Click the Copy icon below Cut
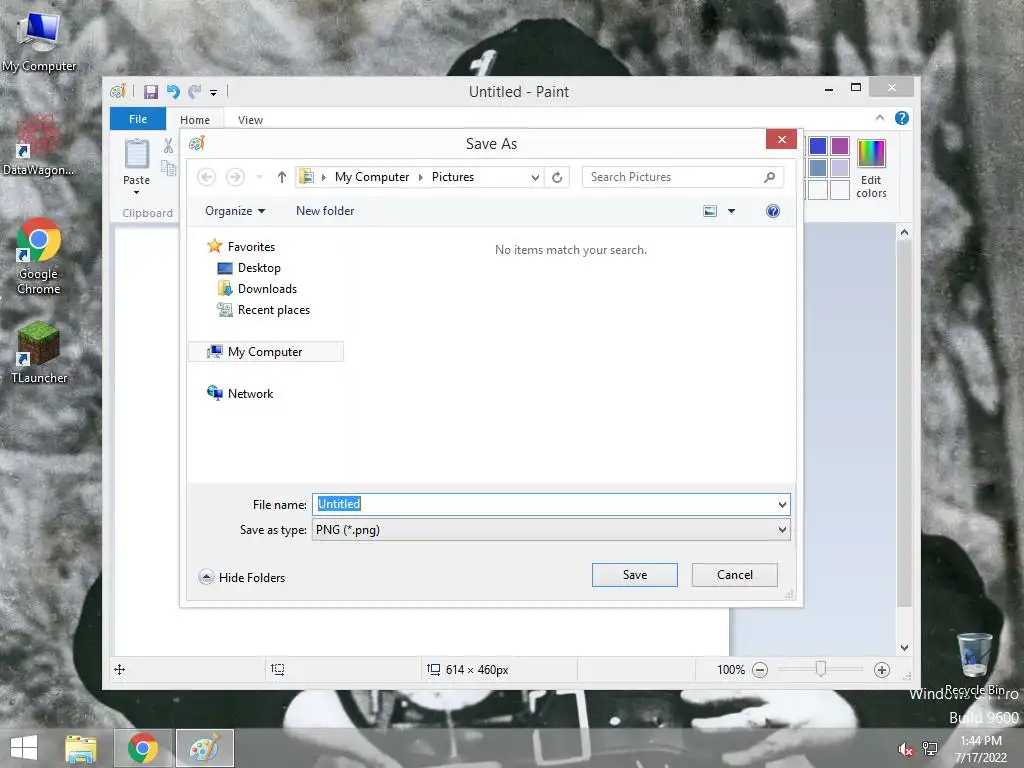This screenshot has width=1024, height=768. pos(168,169)
